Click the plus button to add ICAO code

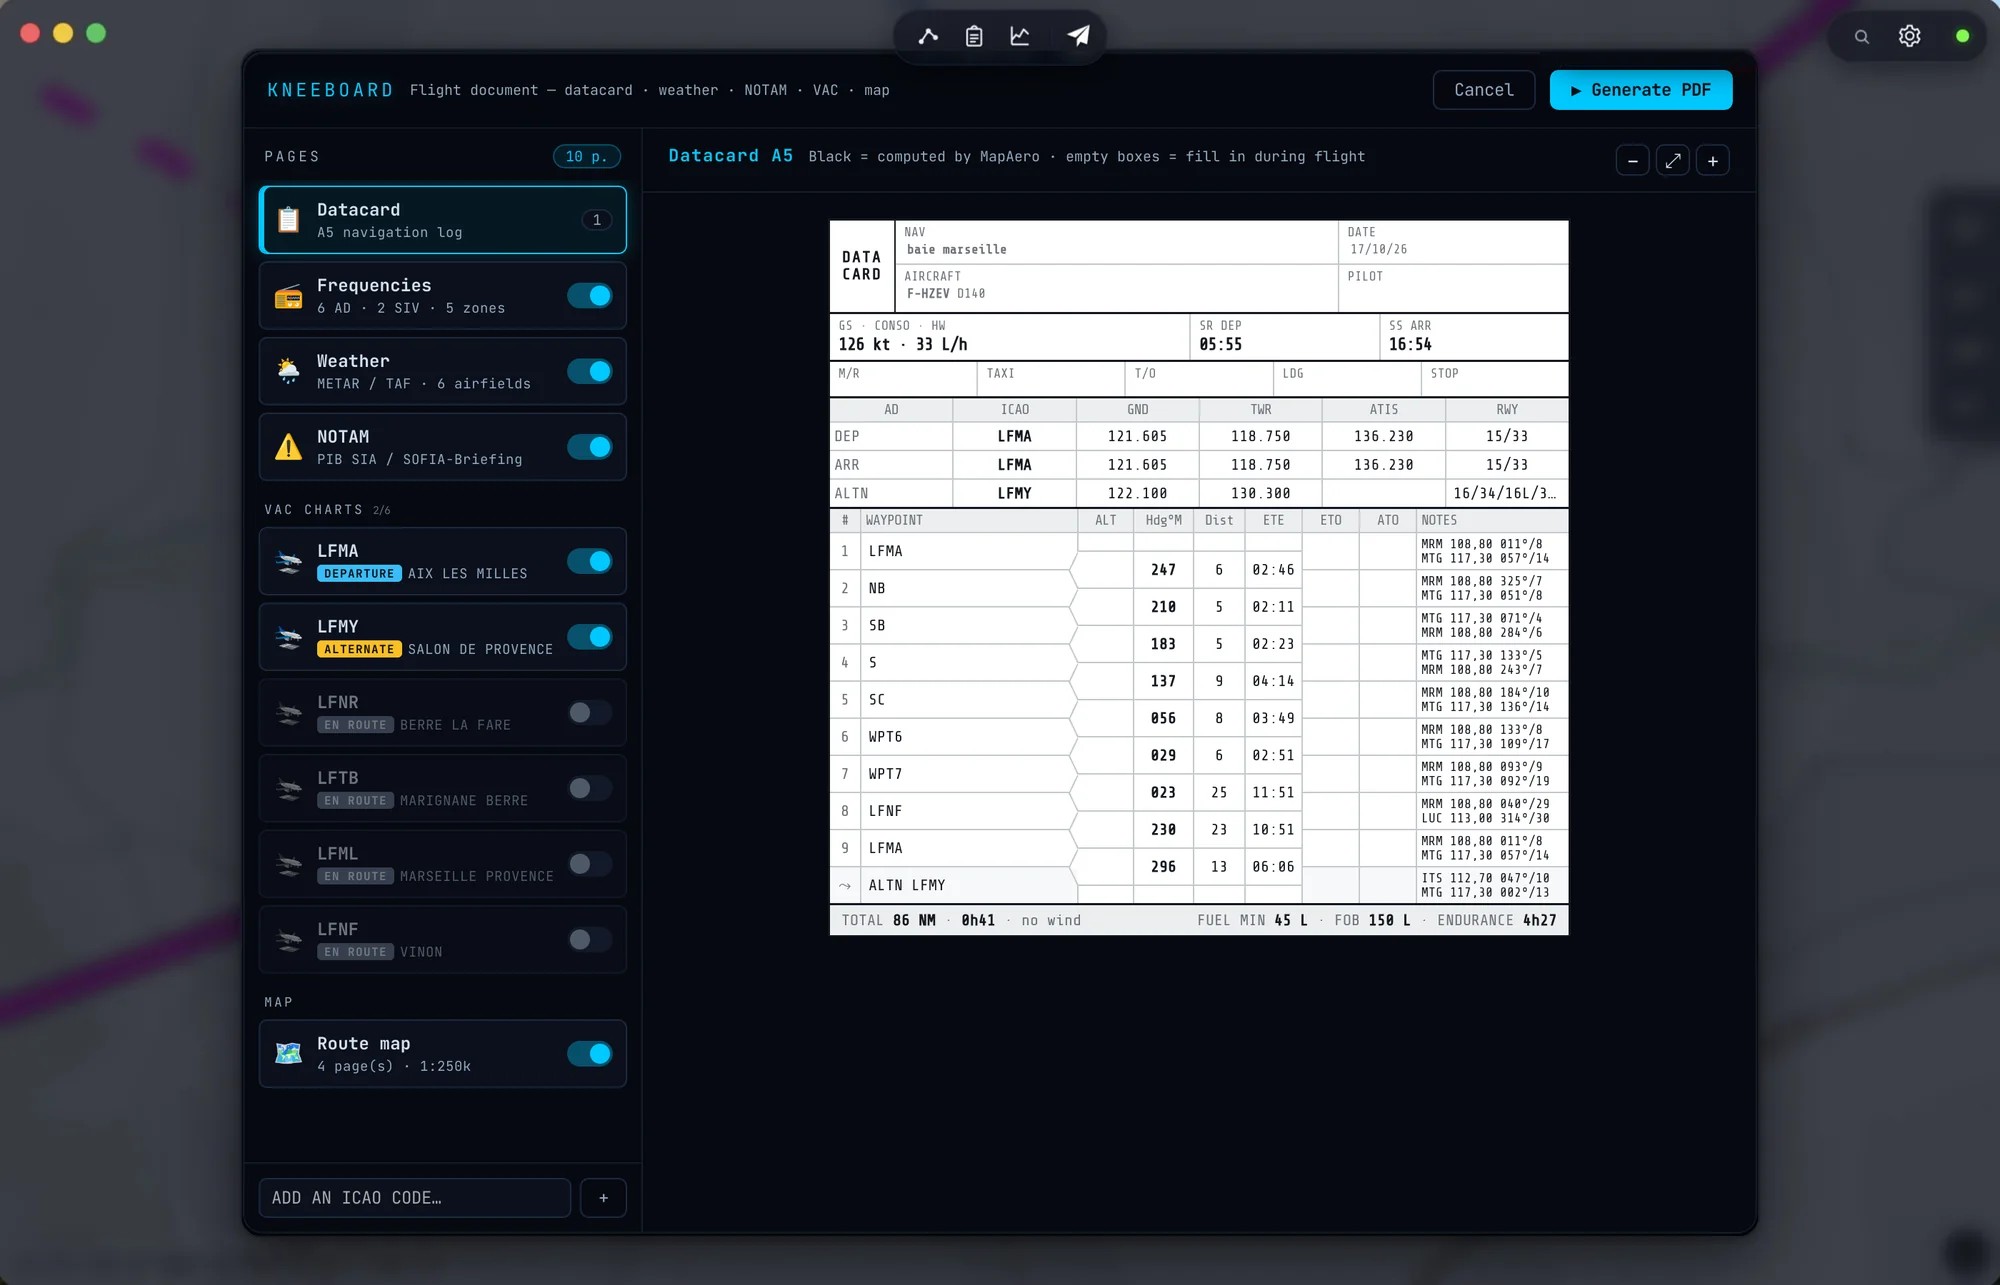603,1198
